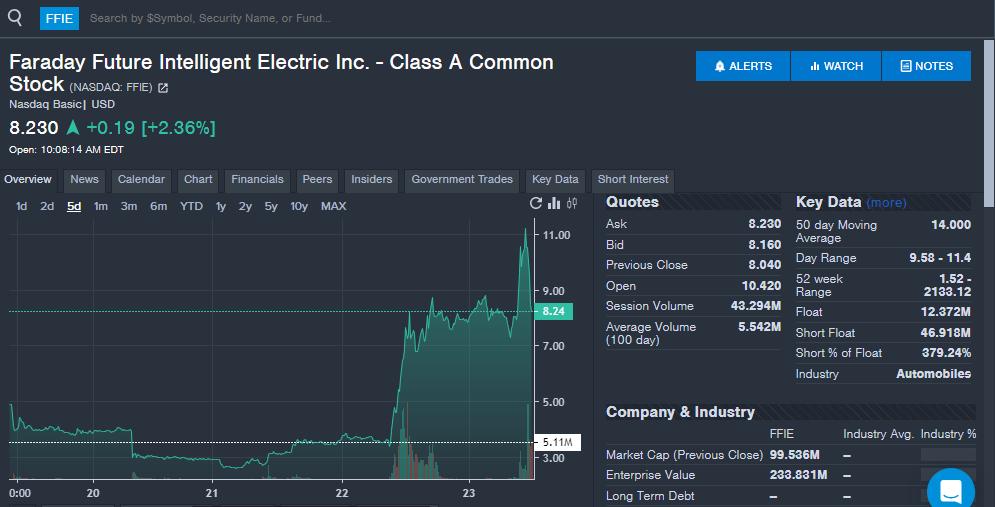995x507 pixels.
Task: Select the 1m chart range
Action: point(101,206)
